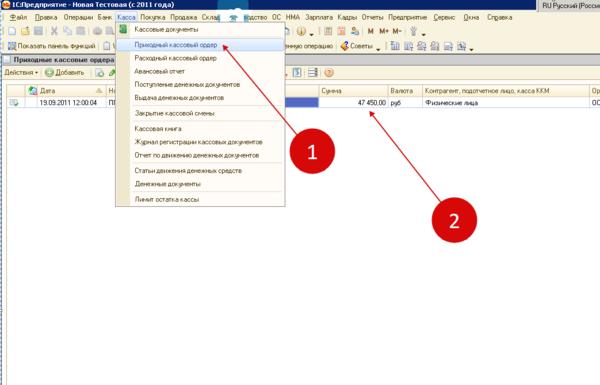Click the New document icon in toolbar

coord(12,31)
